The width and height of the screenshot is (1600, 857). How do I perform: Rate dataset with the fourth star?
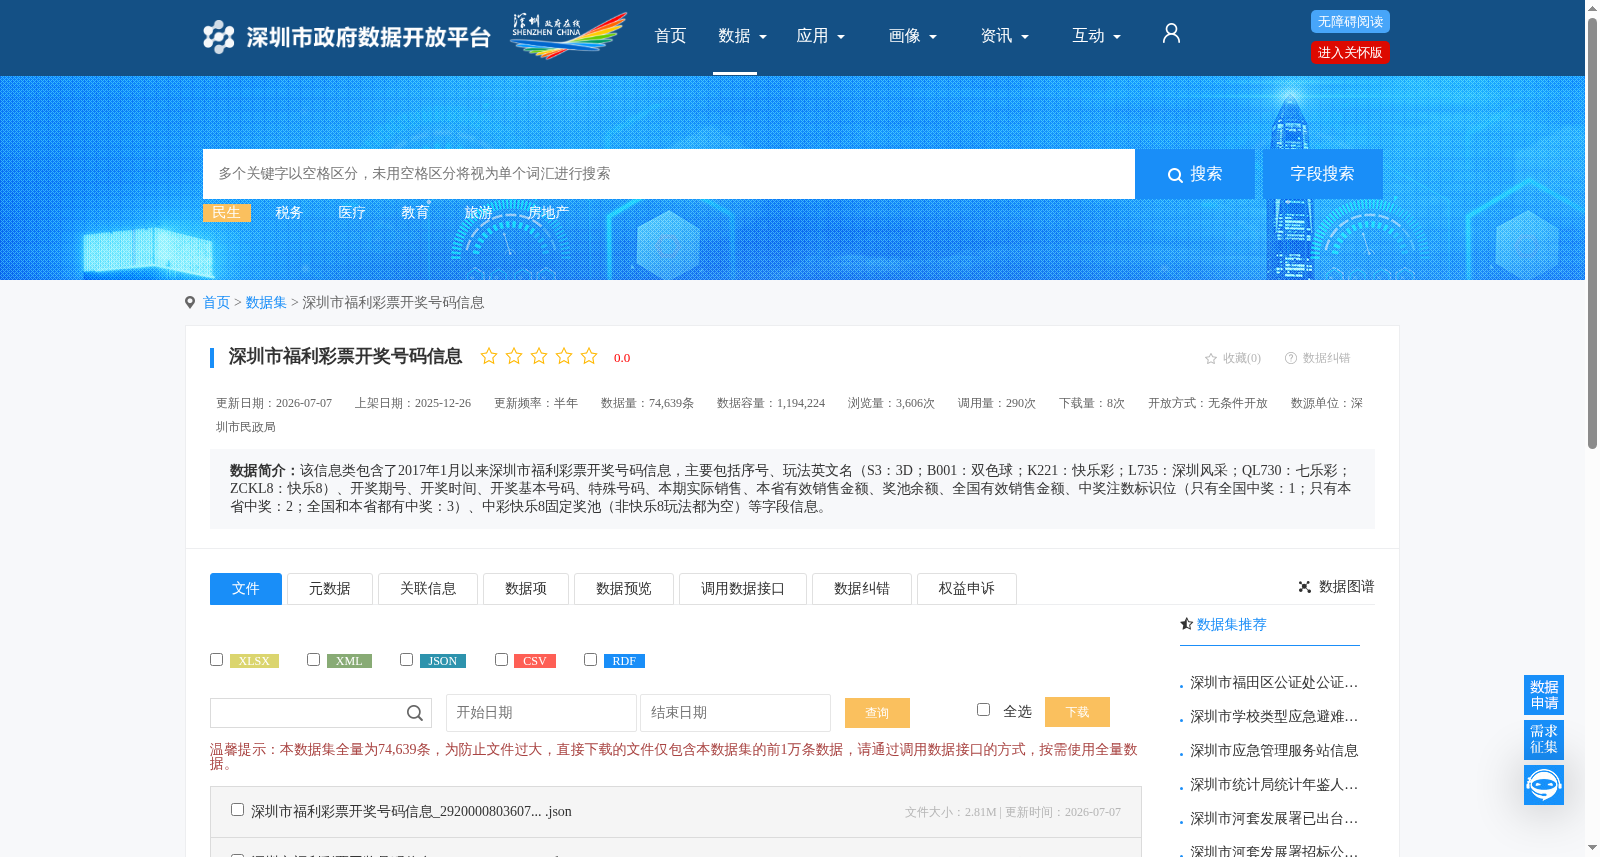(564, 356)
